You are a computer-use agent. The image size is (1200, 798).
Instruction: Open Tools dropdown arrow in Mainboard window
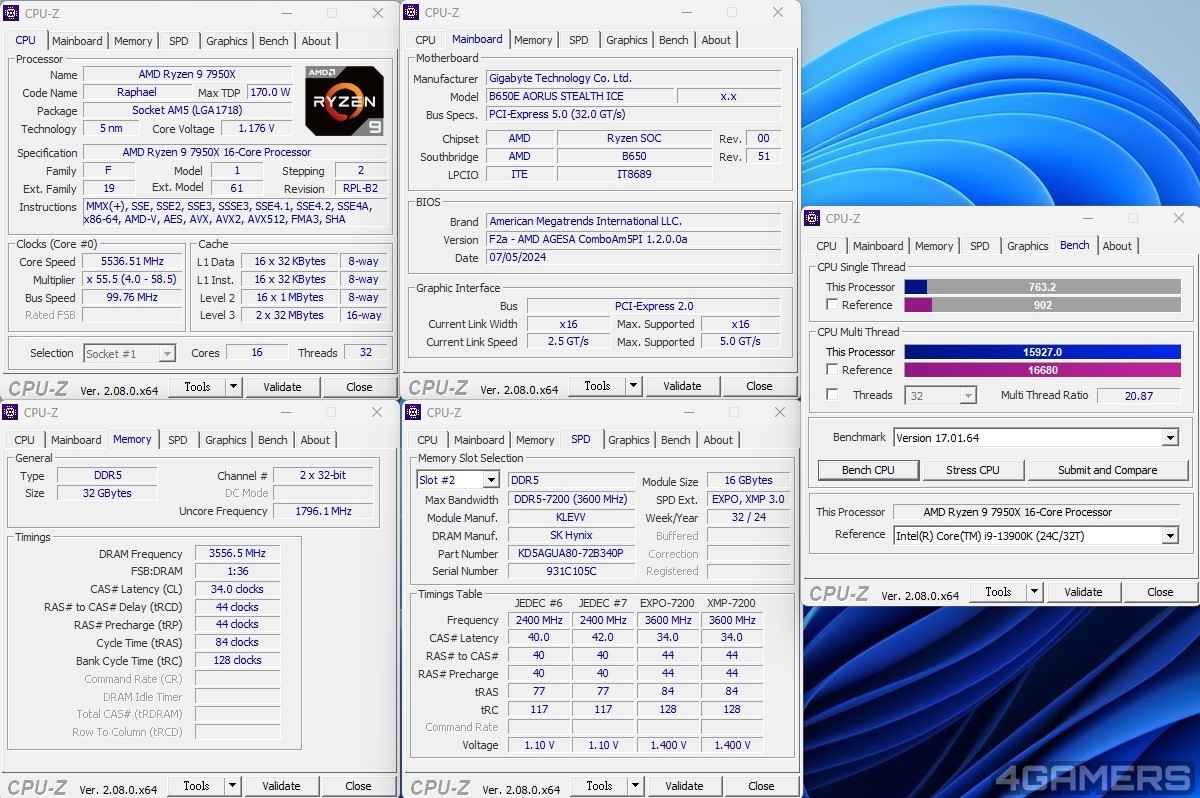click(x=633, y=386)
